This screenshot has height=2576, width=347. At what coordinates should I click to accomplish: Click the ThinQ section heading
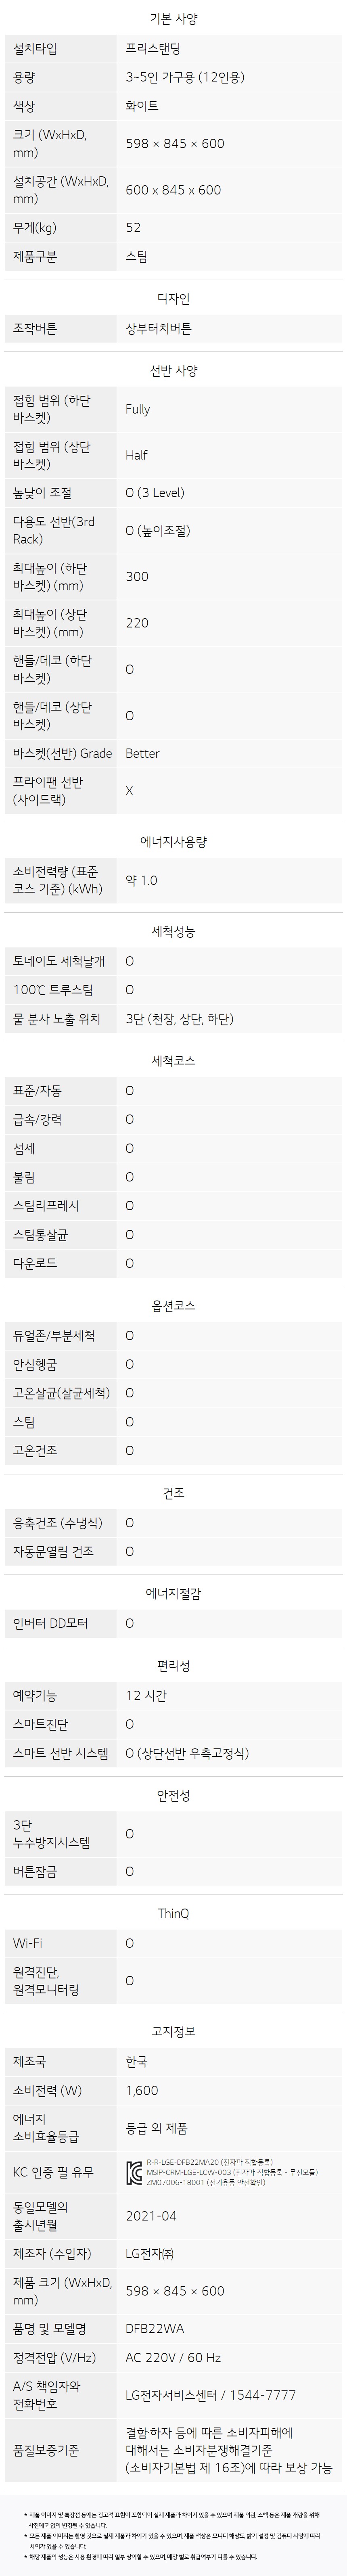tap(173, 1913)
